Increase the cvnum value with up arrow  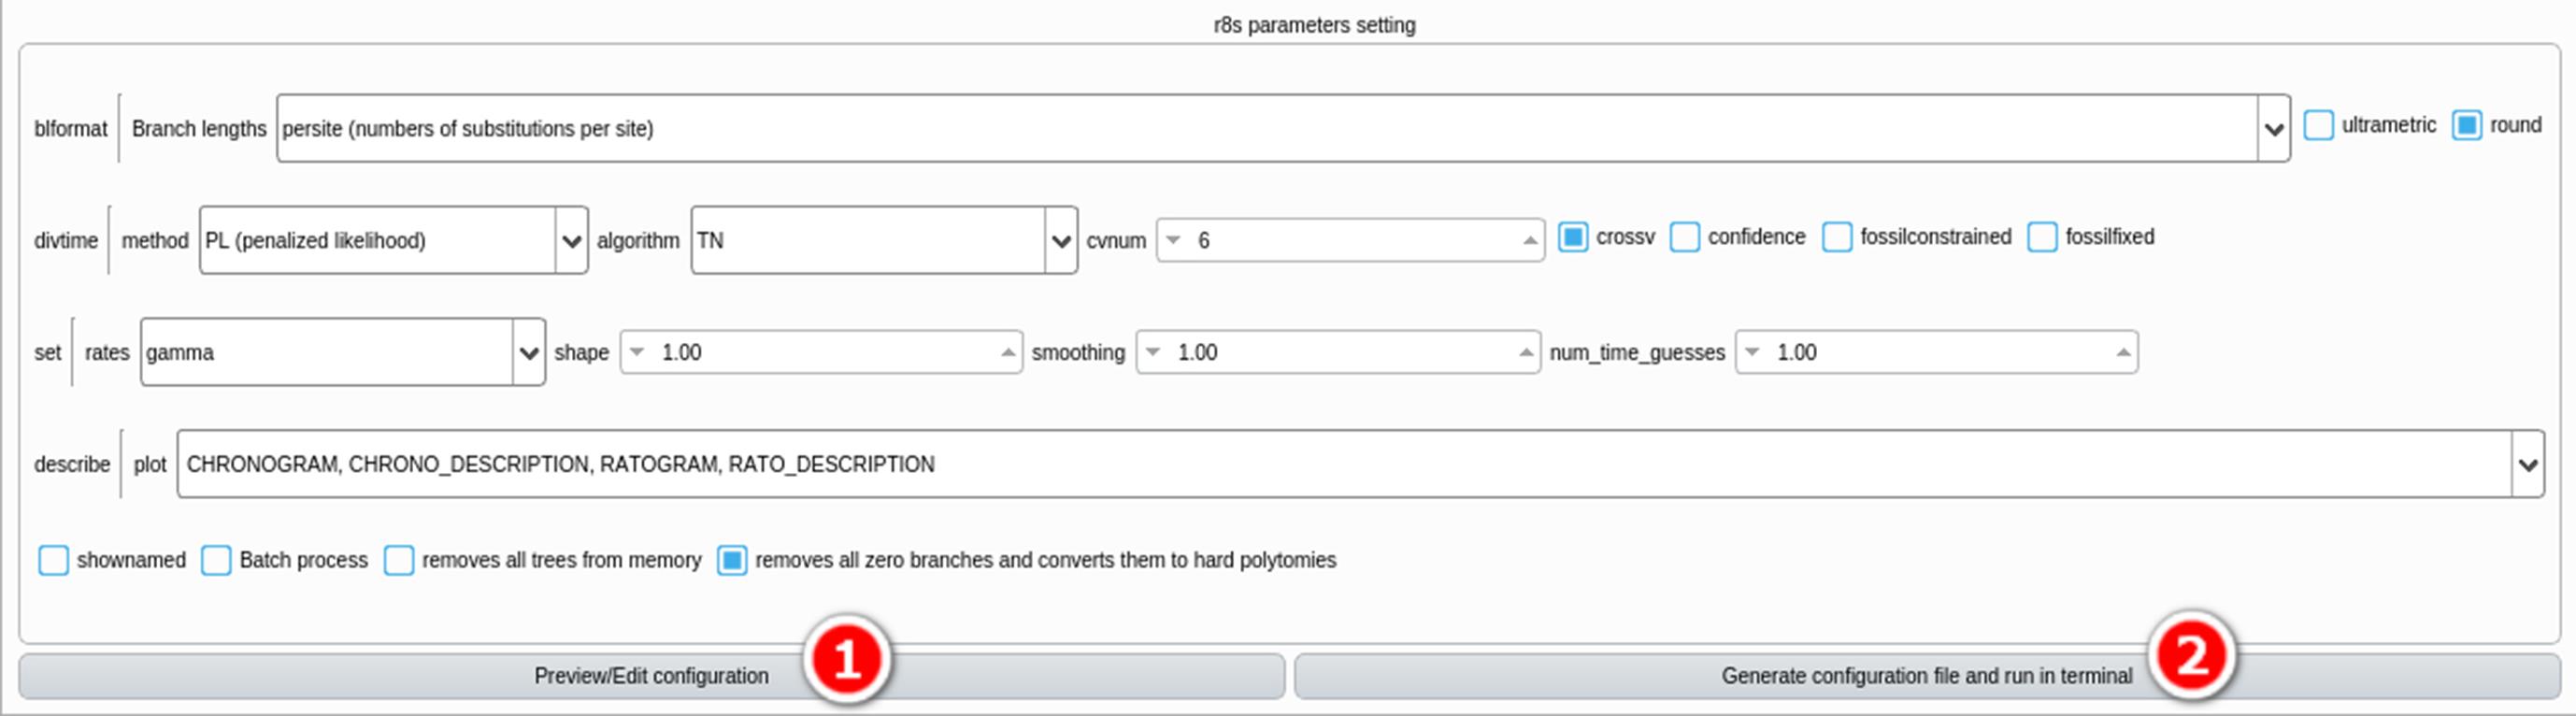click(1530, 240)
